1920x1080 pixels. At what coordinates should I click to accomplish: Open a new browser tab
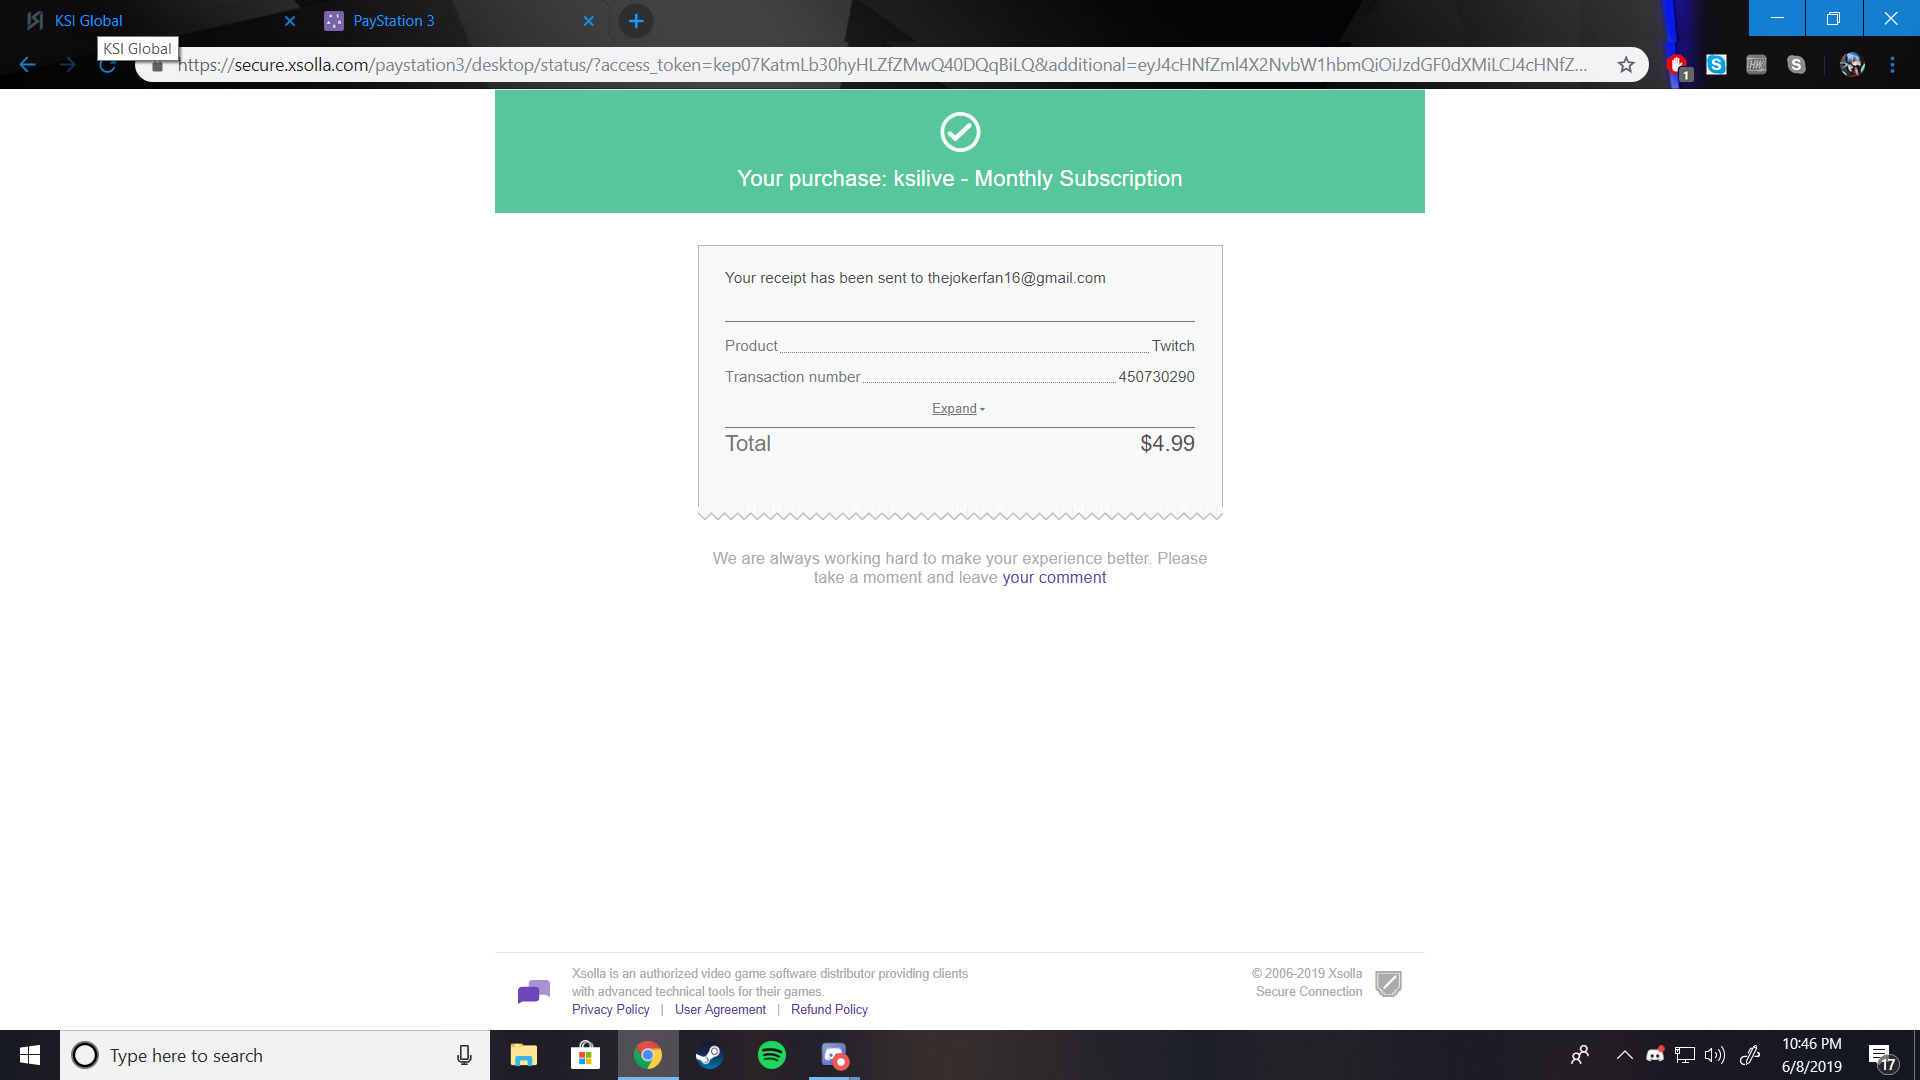point(636,21)
